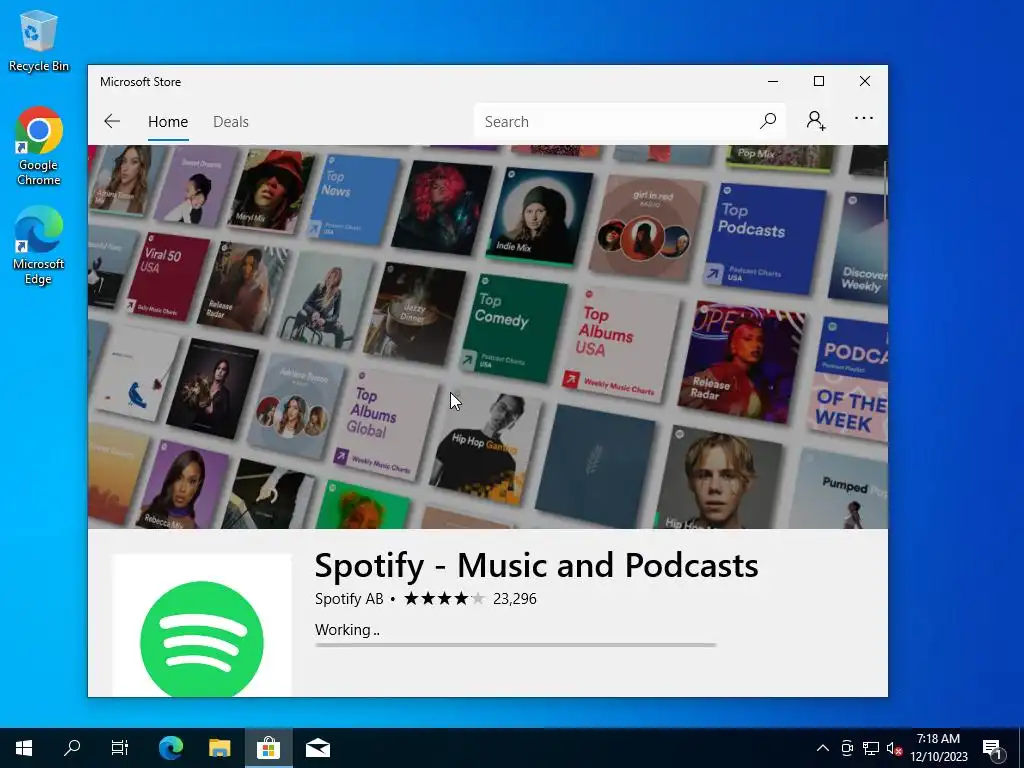
Task: Click the Top Comedy tile in banner
Action: pos(514,328)
